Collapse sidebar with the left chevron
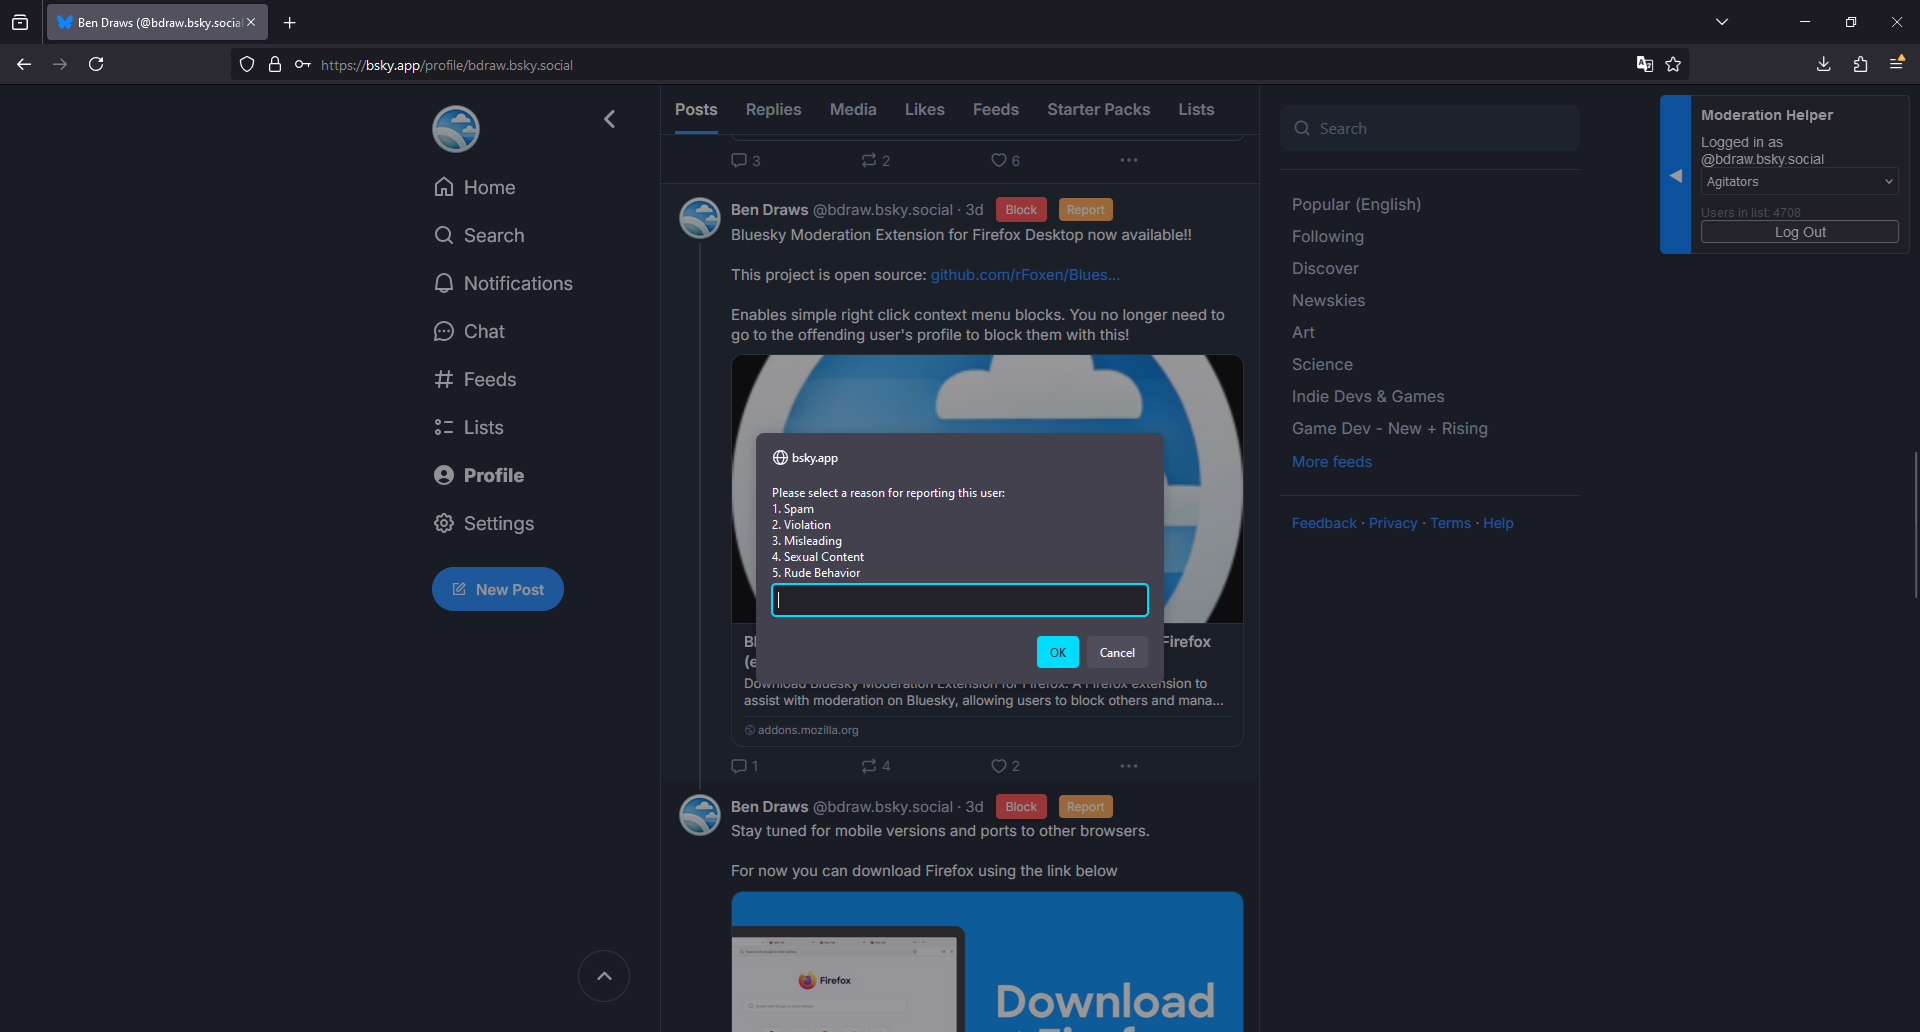The height and width of the screenshot is (1032, 1920). [609, 119]
